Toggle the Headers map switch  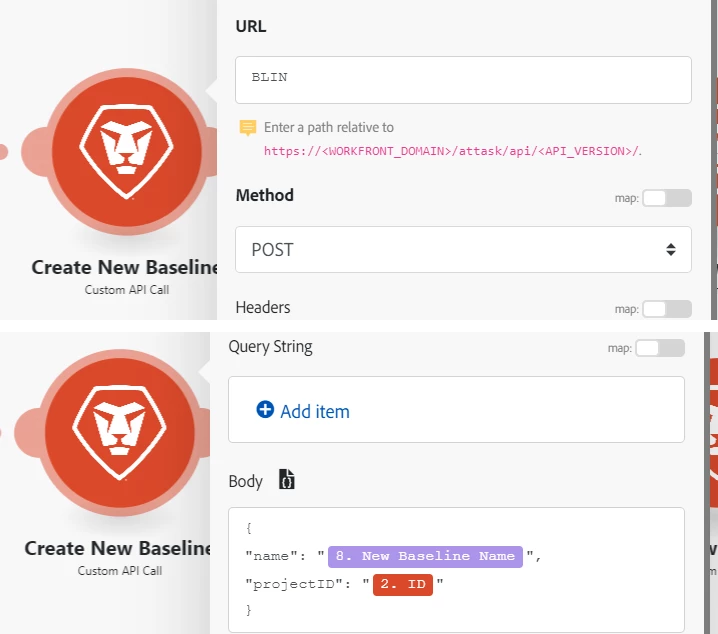667,309
